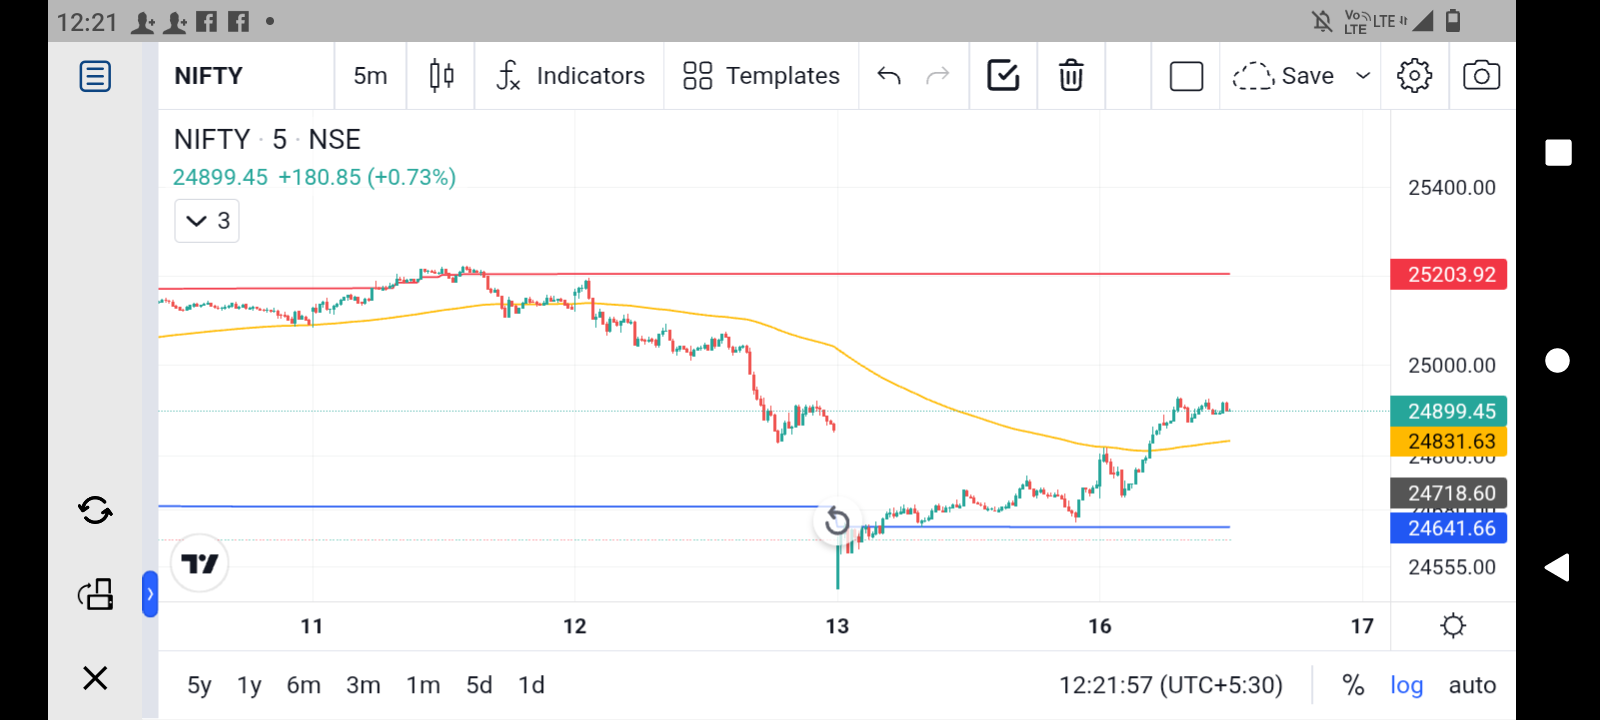Select the 5y date range

pyautogui.click(x=199, y=685)
